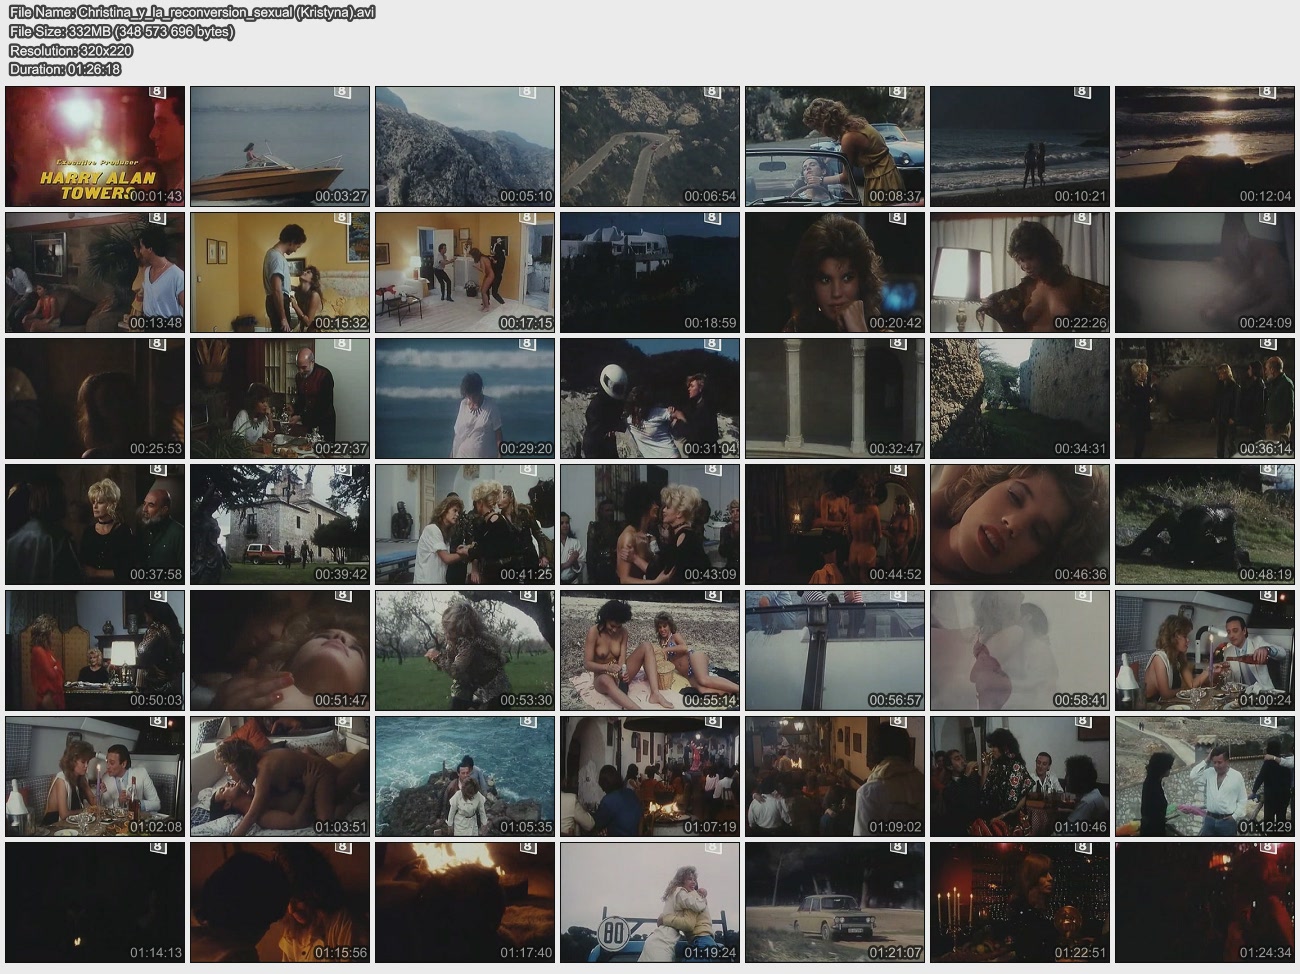Open the mountain coast frame at 00:05:10
This screenshot has height=974, width=1300.
point(465,146)
